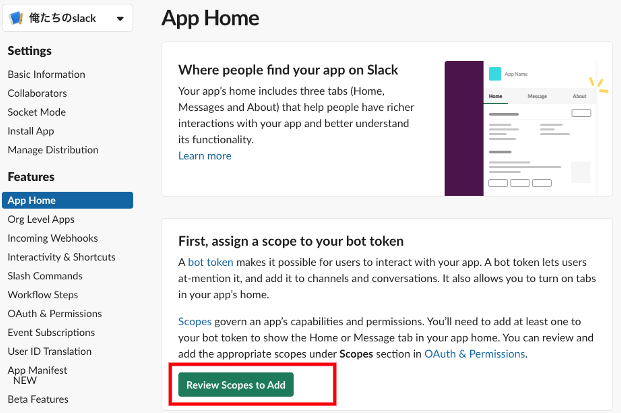621x413 pixels.
Task: Open Slash Commands page
Action: pos(45,276)
